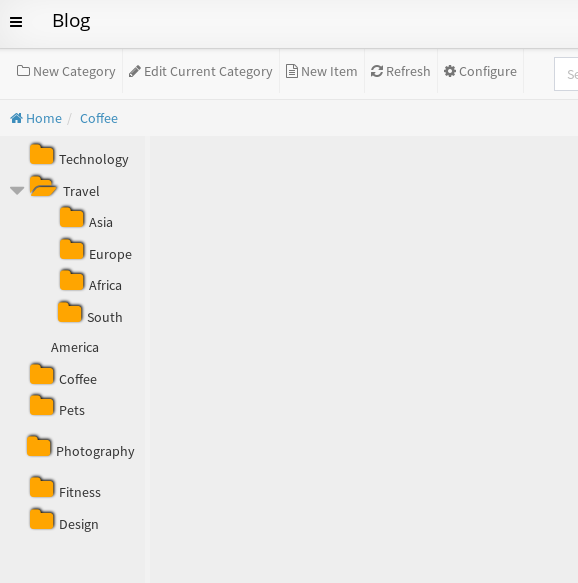Select the Asia subcategory
The height and width of the screenshot is (583, 578).
point(101,222)
